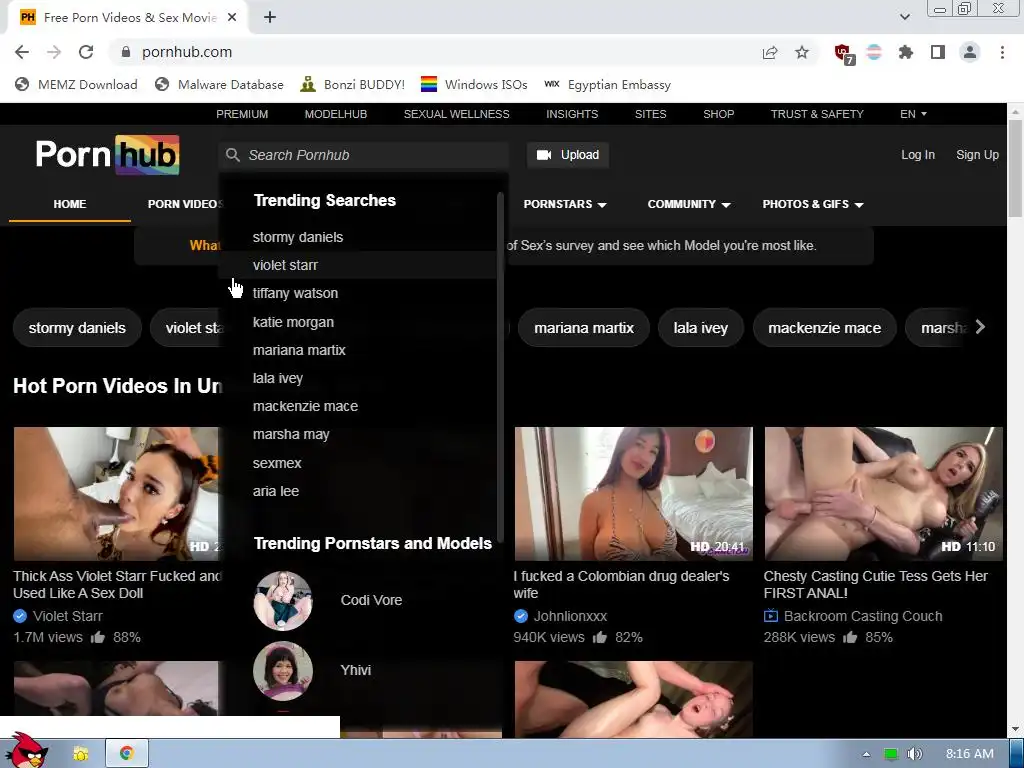Viewport: 1024px width, 768px height.
Task: Select the HOME navigation tab
Action: click(70, 204)
